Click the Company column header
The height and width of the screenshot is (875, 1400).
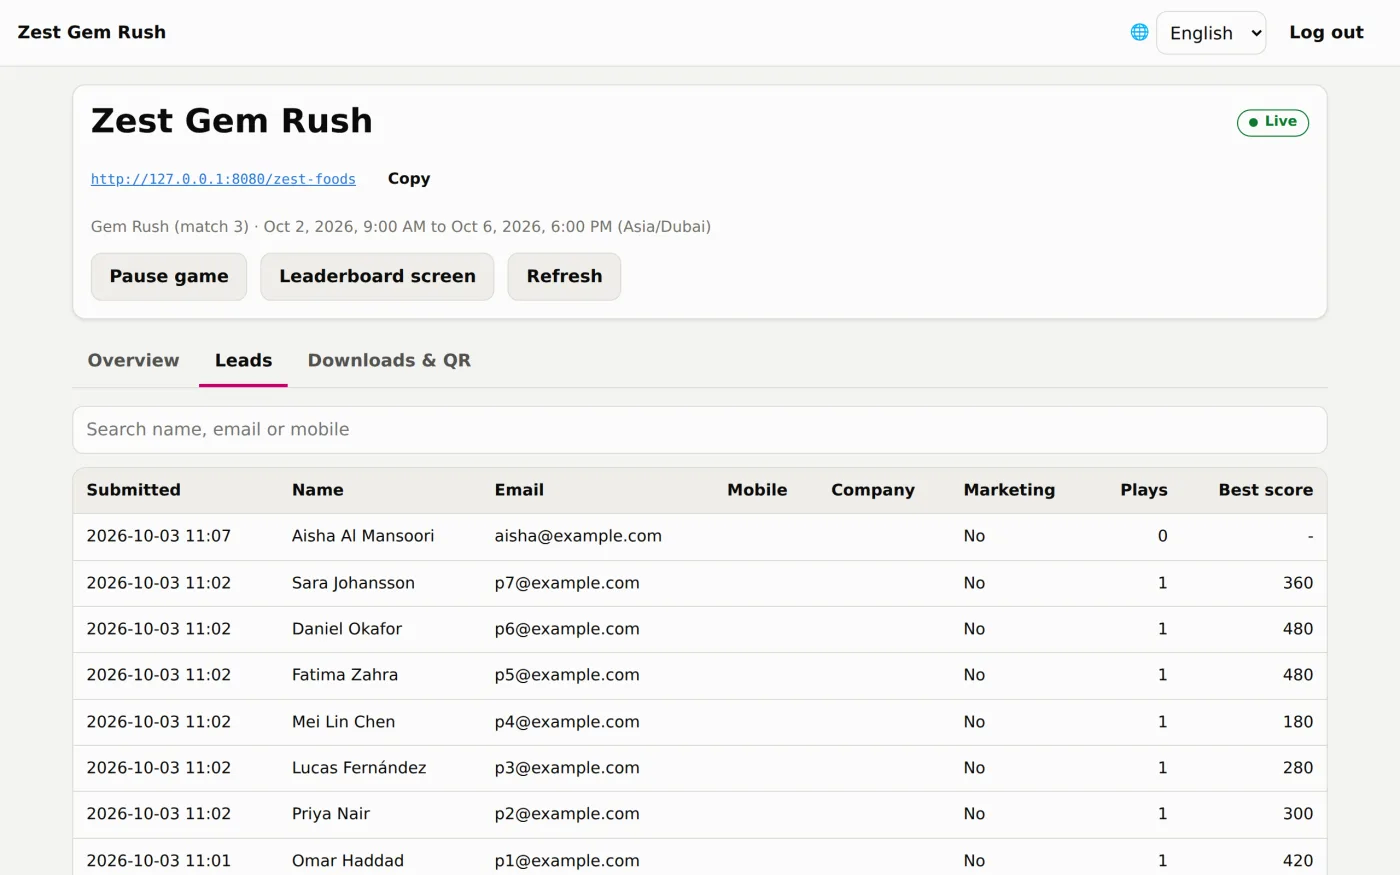(873, 490)
